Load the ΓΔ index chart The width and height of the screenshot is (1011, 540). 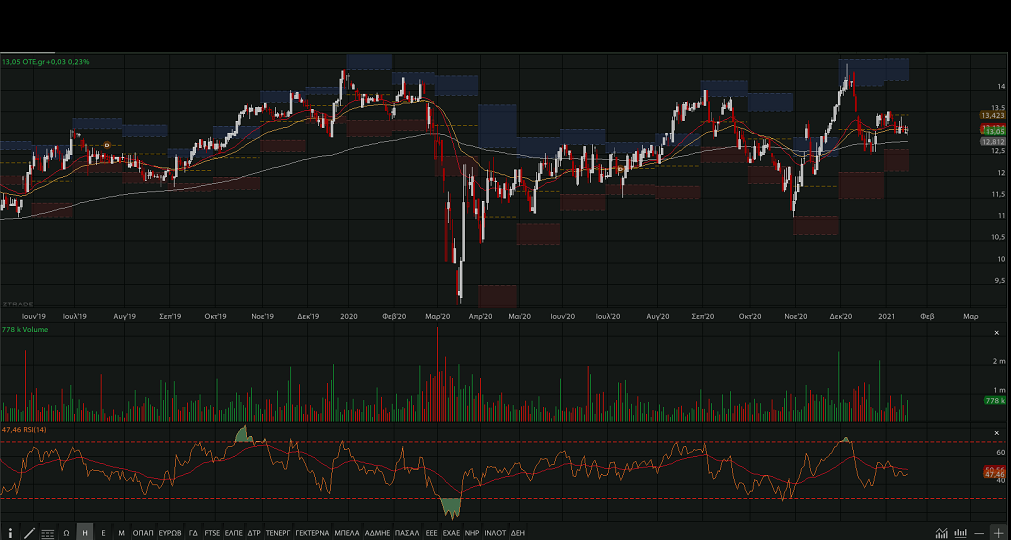193,533
